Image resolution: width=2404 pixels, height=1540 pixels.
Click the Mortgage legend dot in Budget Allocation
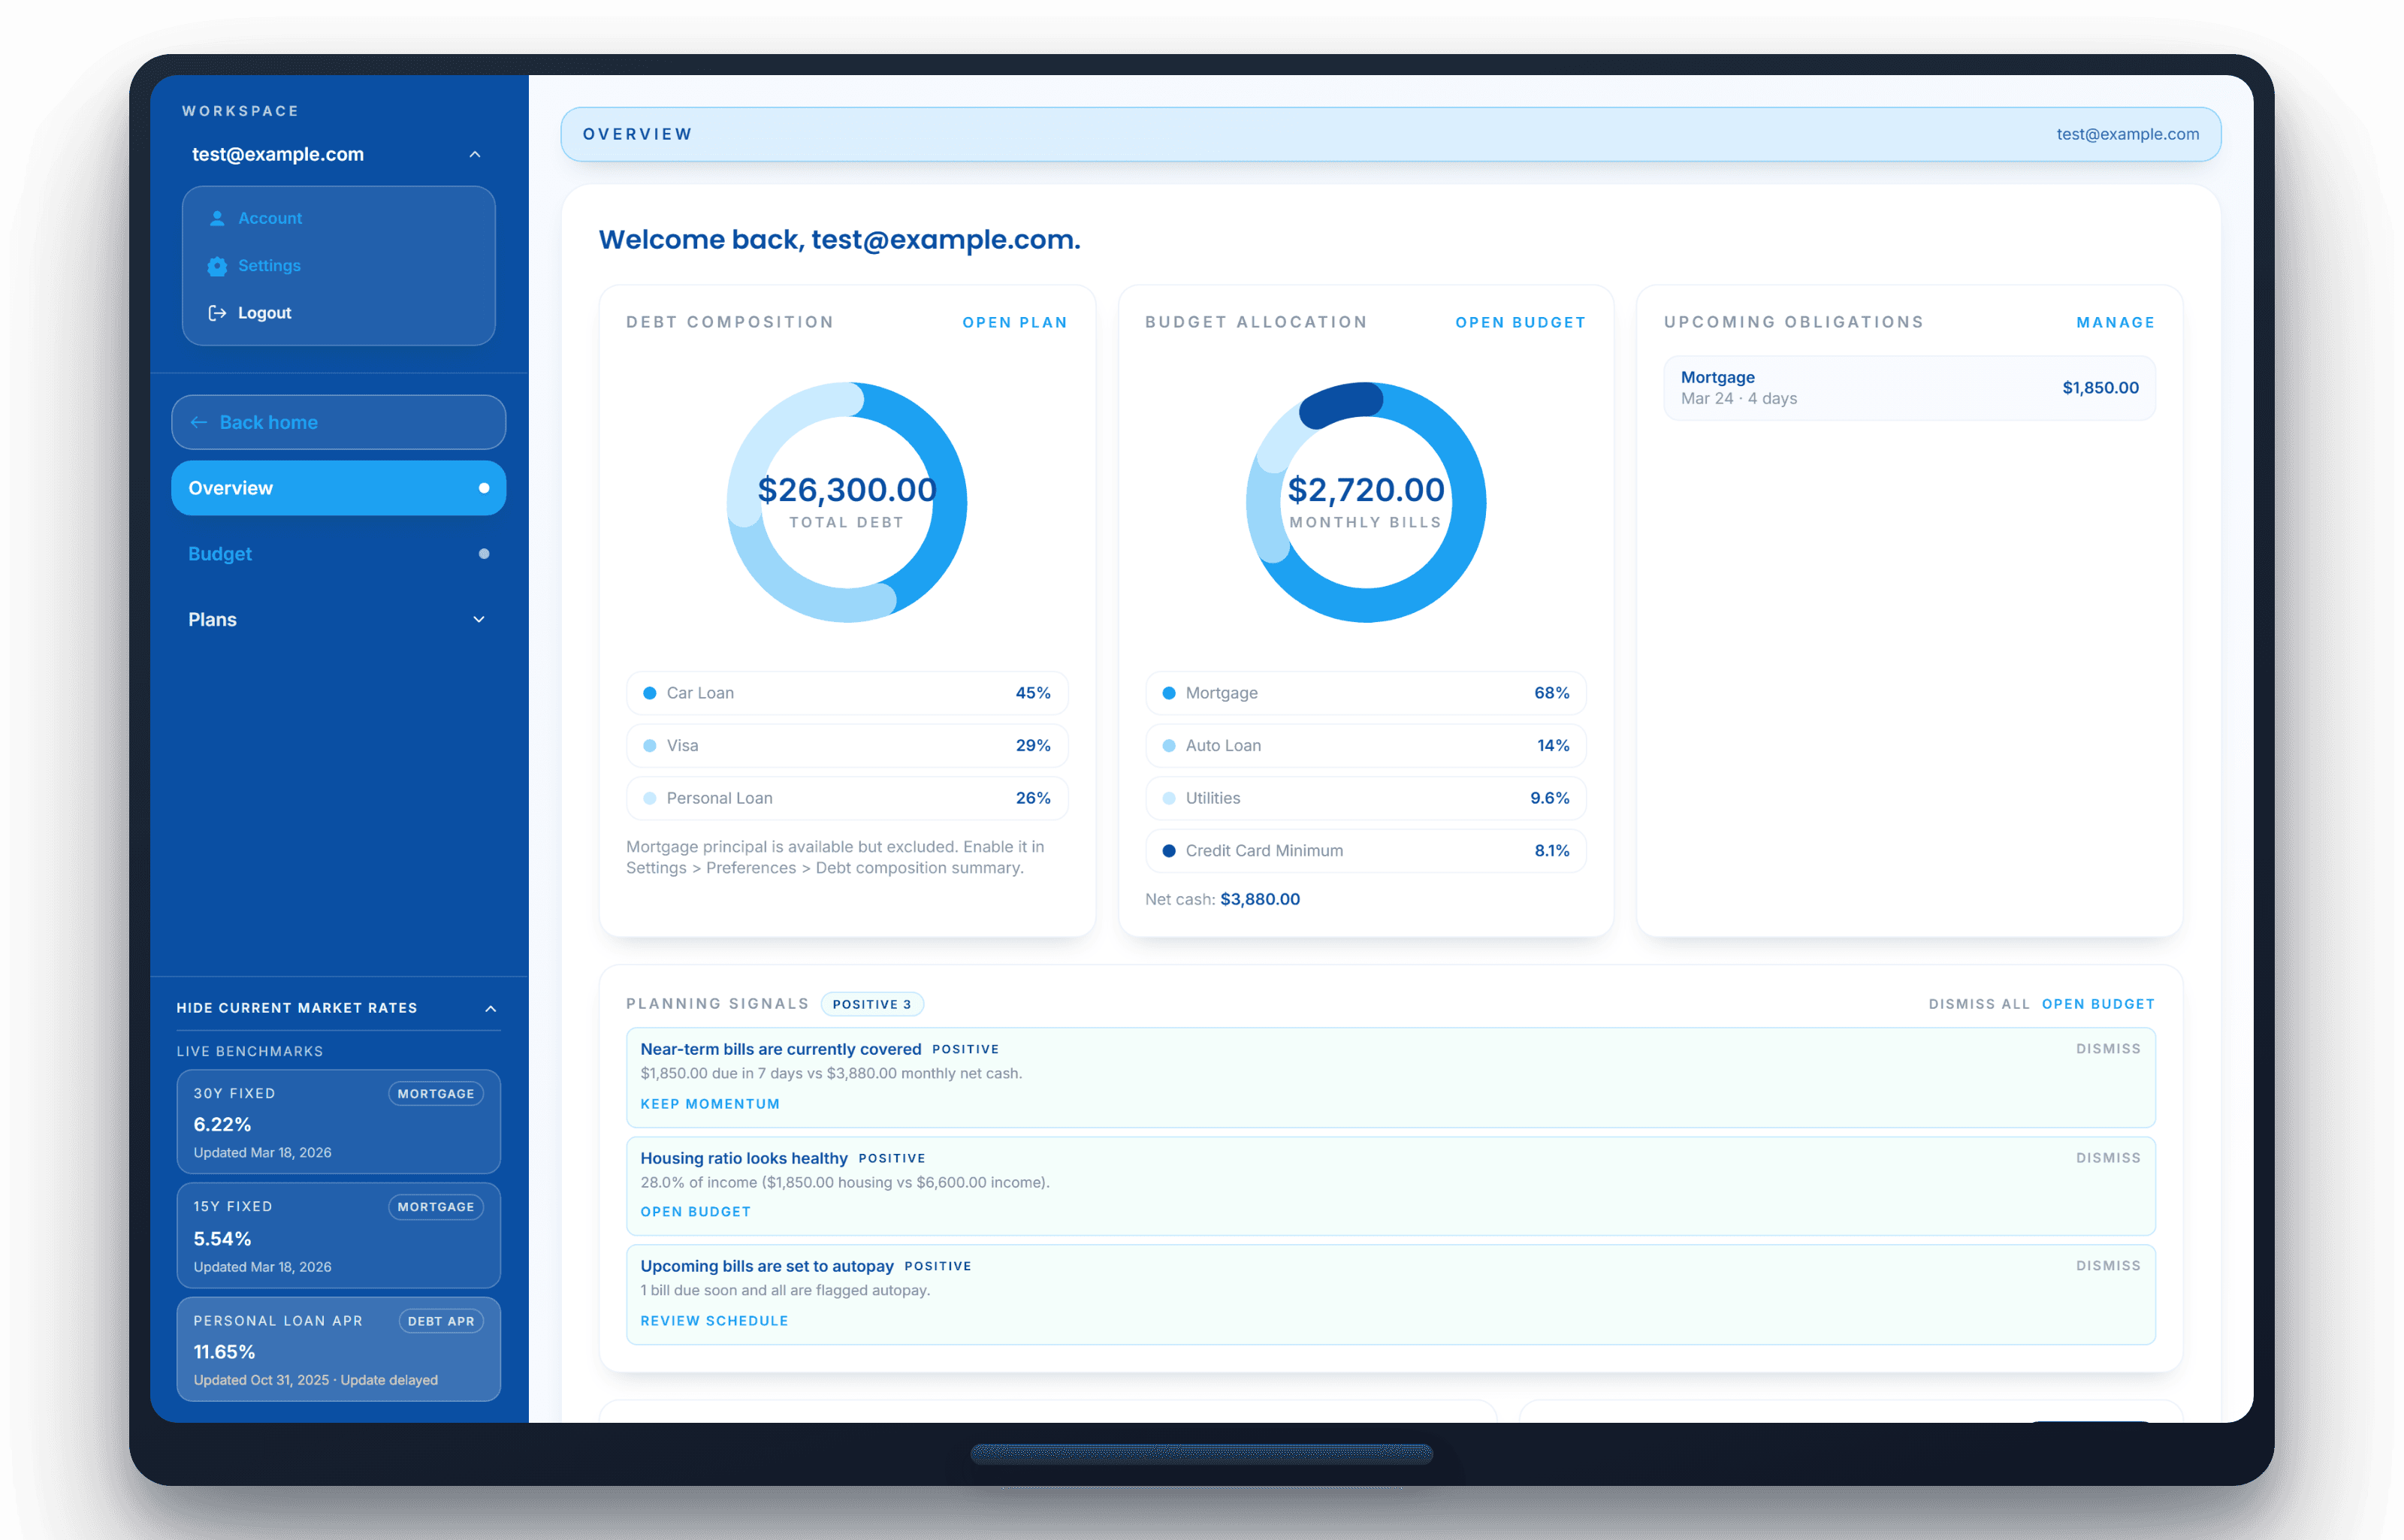(x=1168, y=692)
